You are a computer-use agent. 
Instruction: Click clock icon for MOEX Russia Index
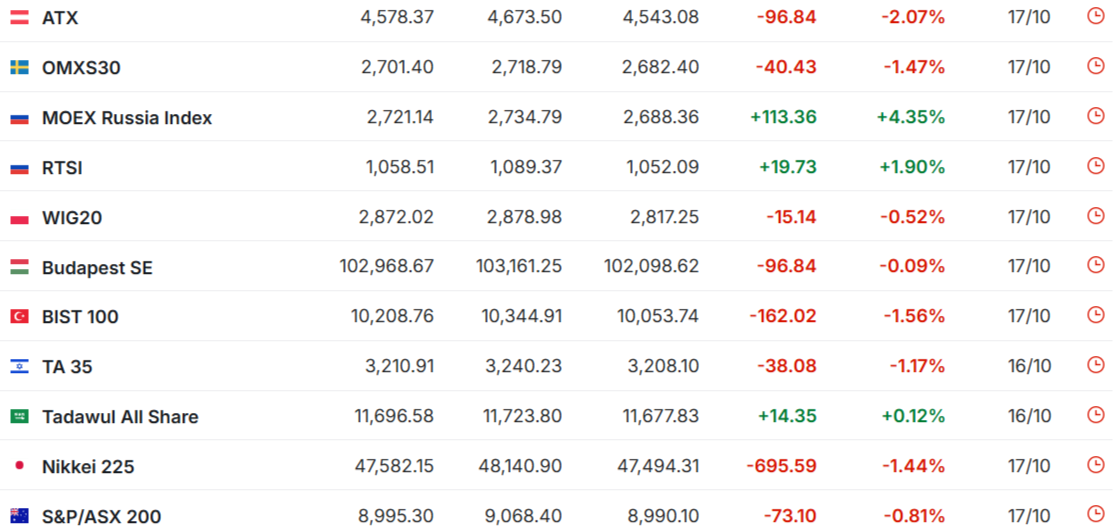click(x=1095, y=116)
